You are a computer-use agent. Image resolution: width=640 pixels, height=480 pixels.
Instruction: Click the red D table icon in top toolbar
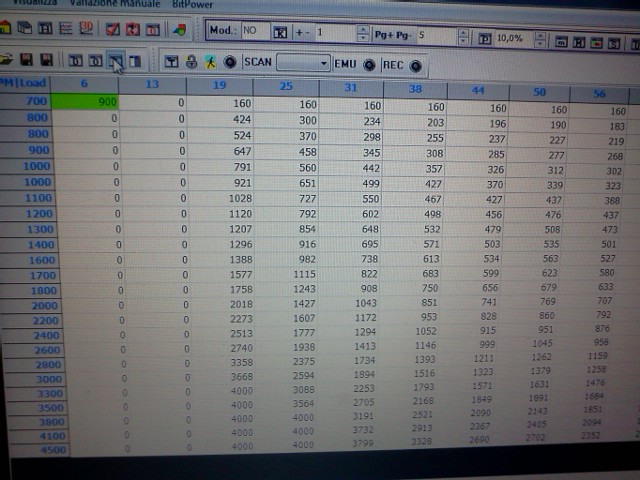coord(153,30)
